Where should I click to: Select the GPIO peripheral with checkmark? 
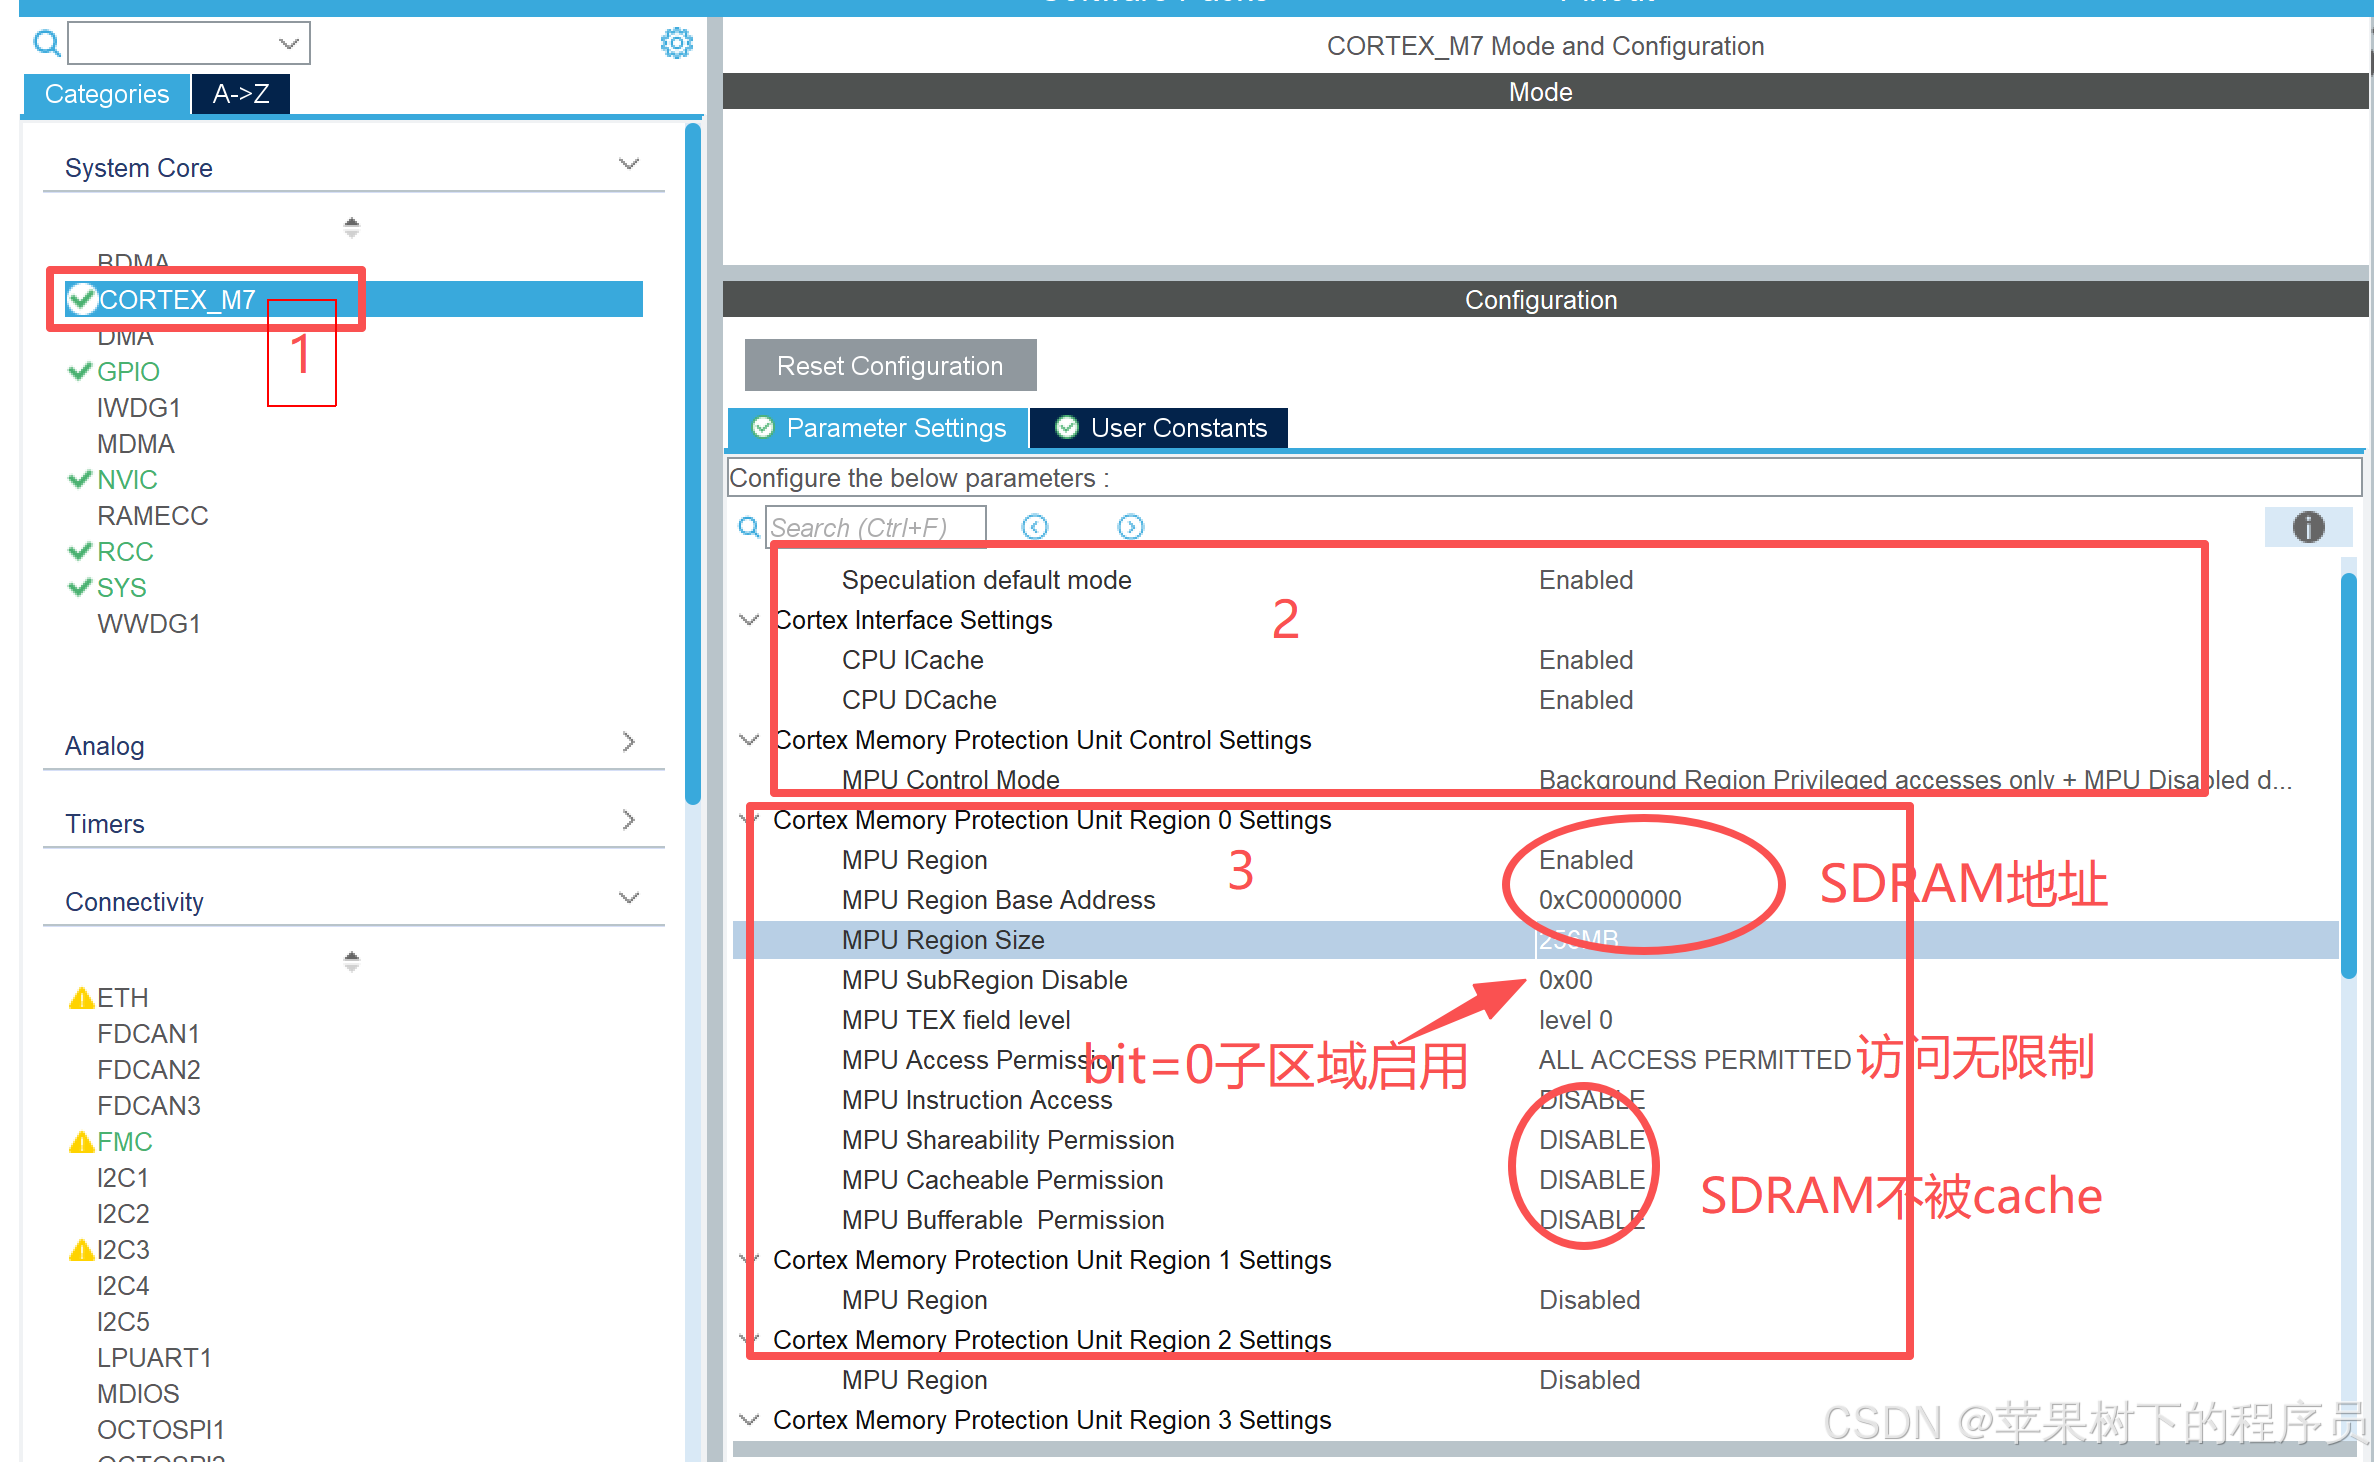[127, 372]
